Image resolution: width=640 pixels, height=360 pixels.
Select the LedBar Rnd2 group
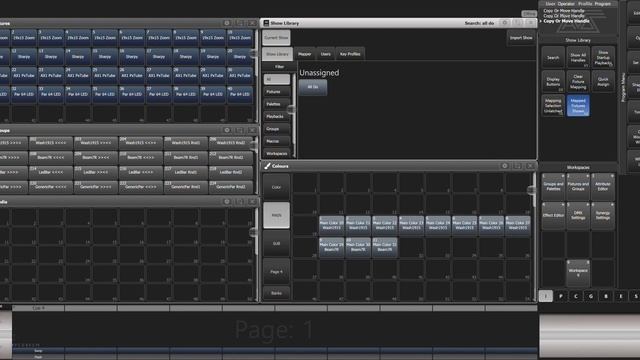231,172
